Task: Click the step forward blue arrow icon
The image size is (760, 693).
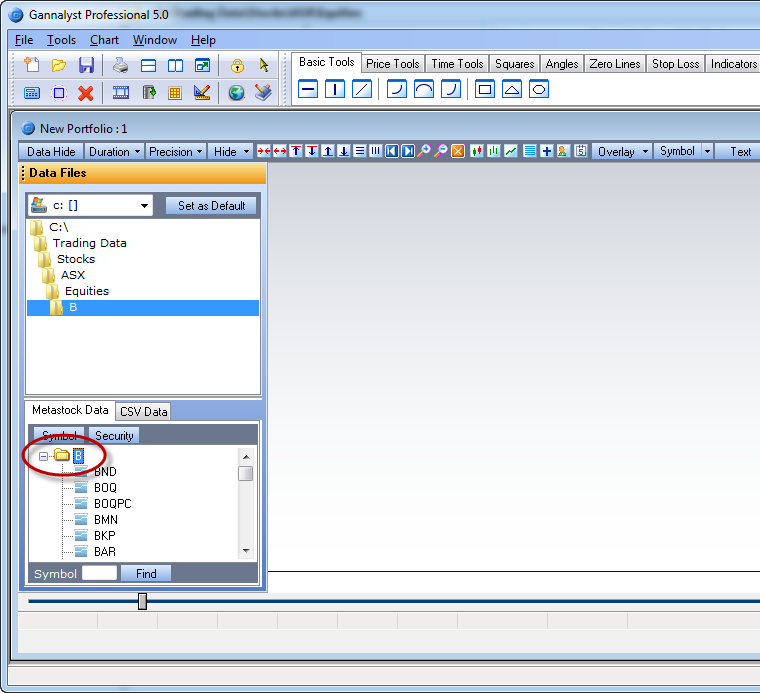Action: (x=408, y=151)
